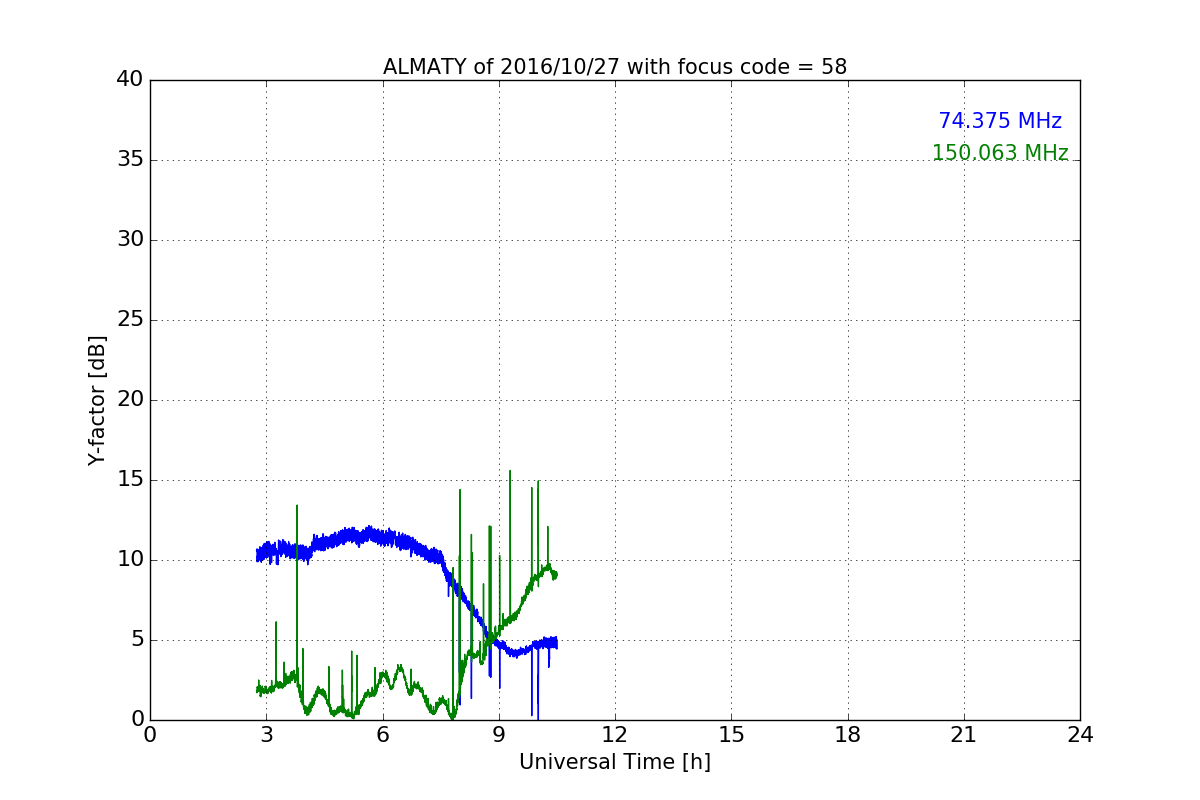Click y-axis tick label '10'
The height and width of the screenshot is (800, 1200).
[x=129, y=560]
